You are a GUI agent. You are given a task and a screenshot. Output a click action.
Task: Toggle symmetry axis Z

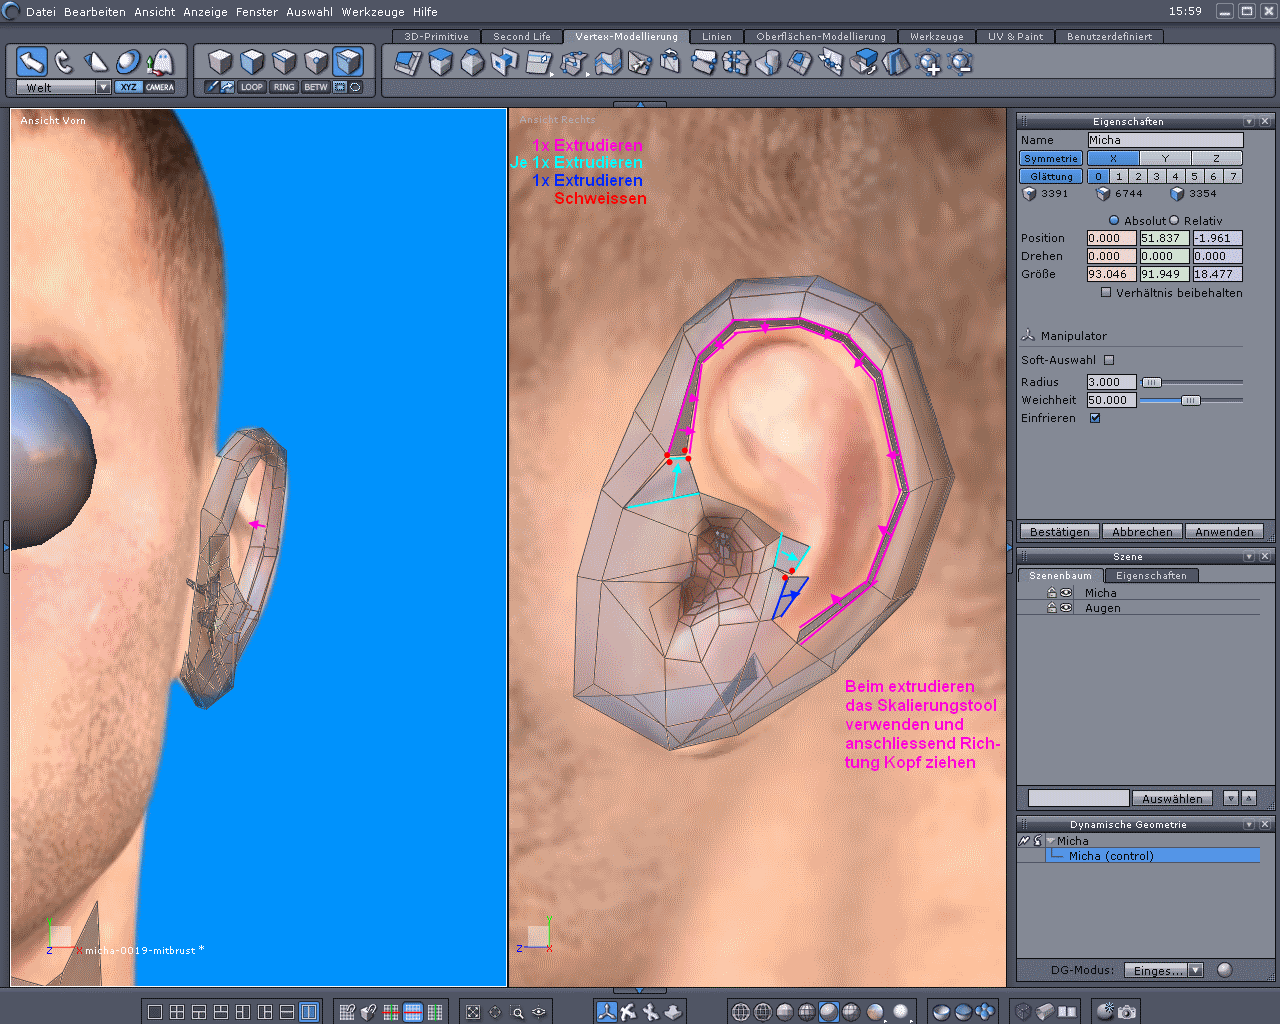click(1216, 158)
